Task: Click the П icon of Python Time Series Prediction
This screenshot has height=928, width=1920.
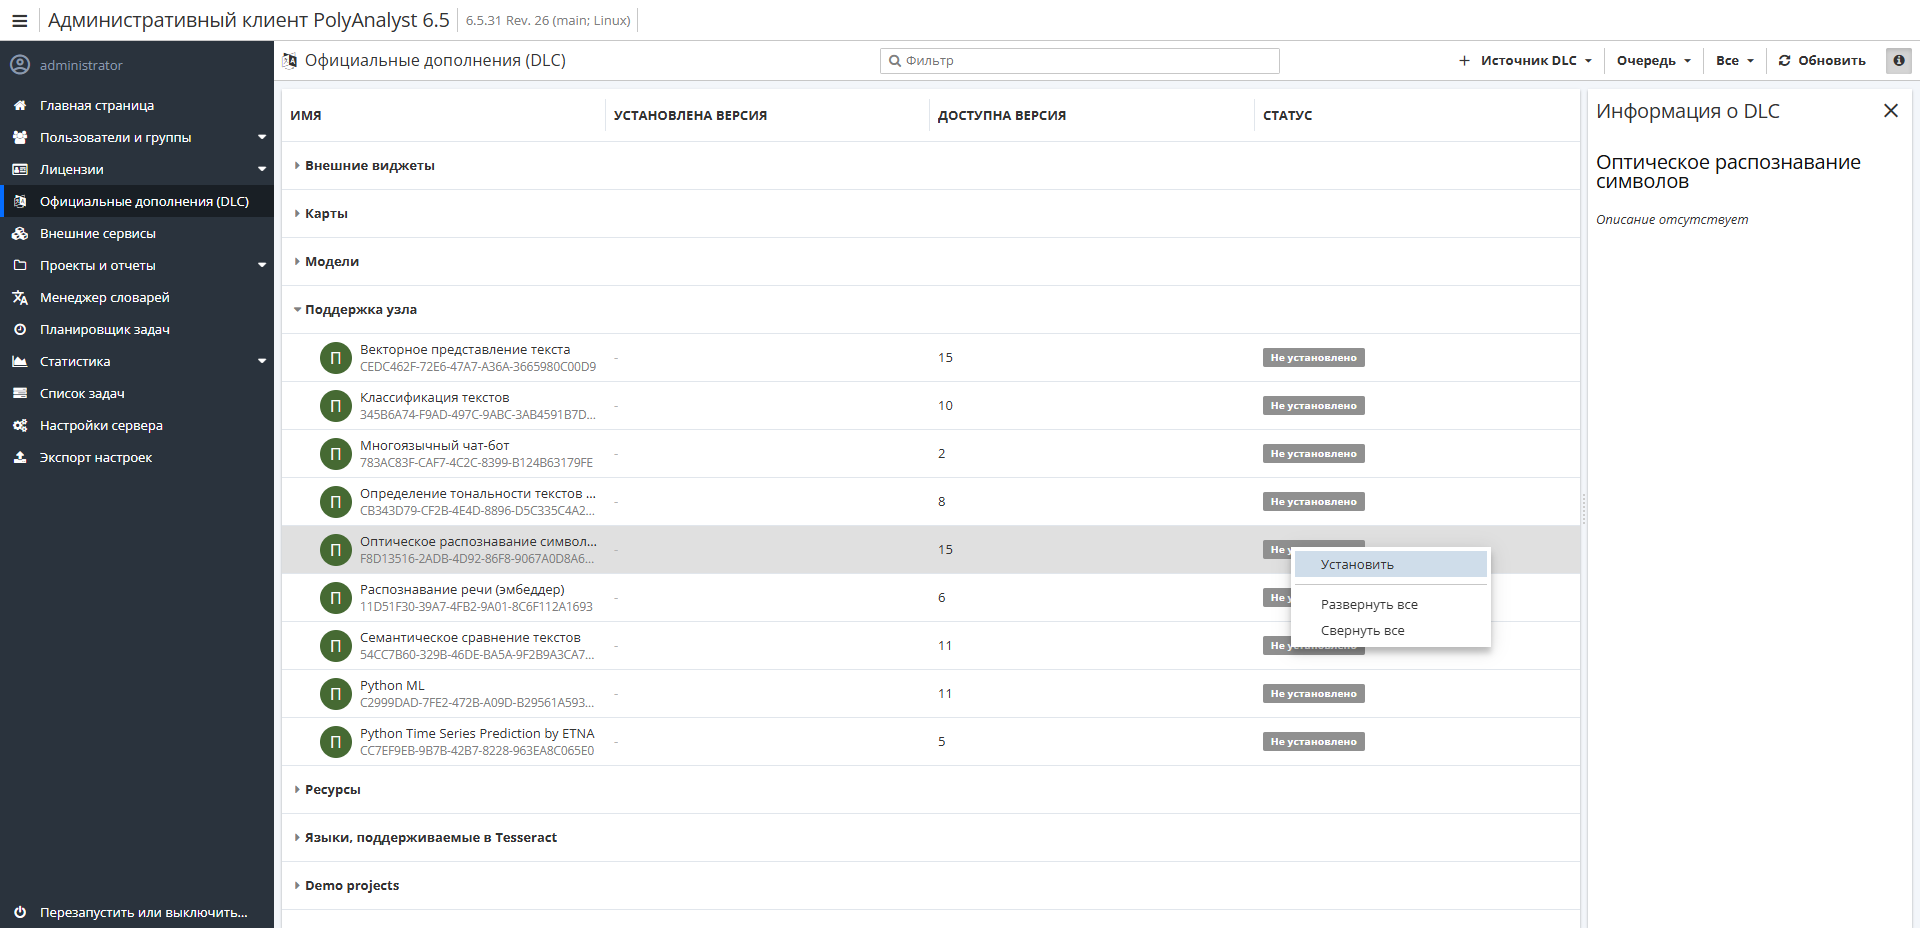Action: click(x=336, y=742)
